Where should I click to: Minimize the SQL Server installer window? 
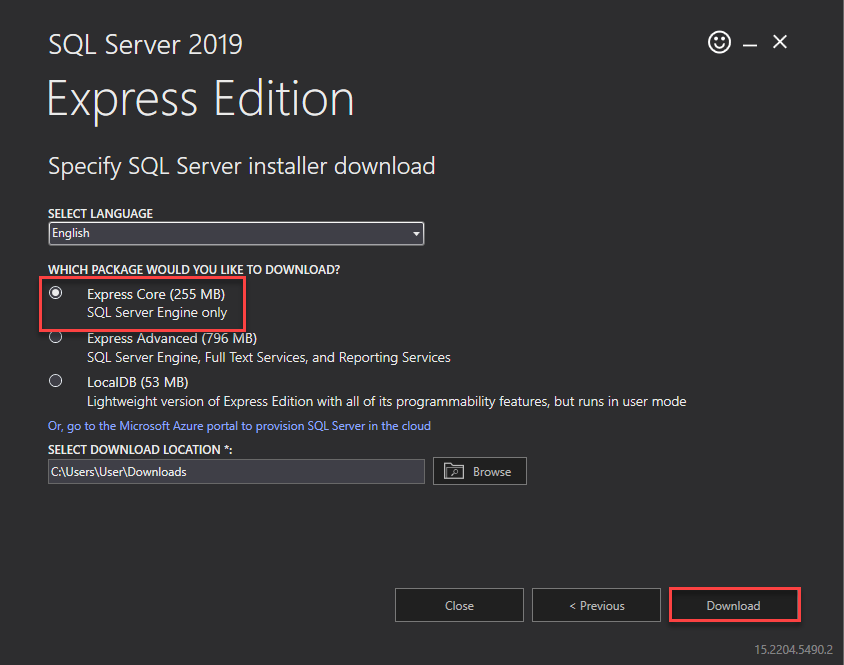pos(750,45)
